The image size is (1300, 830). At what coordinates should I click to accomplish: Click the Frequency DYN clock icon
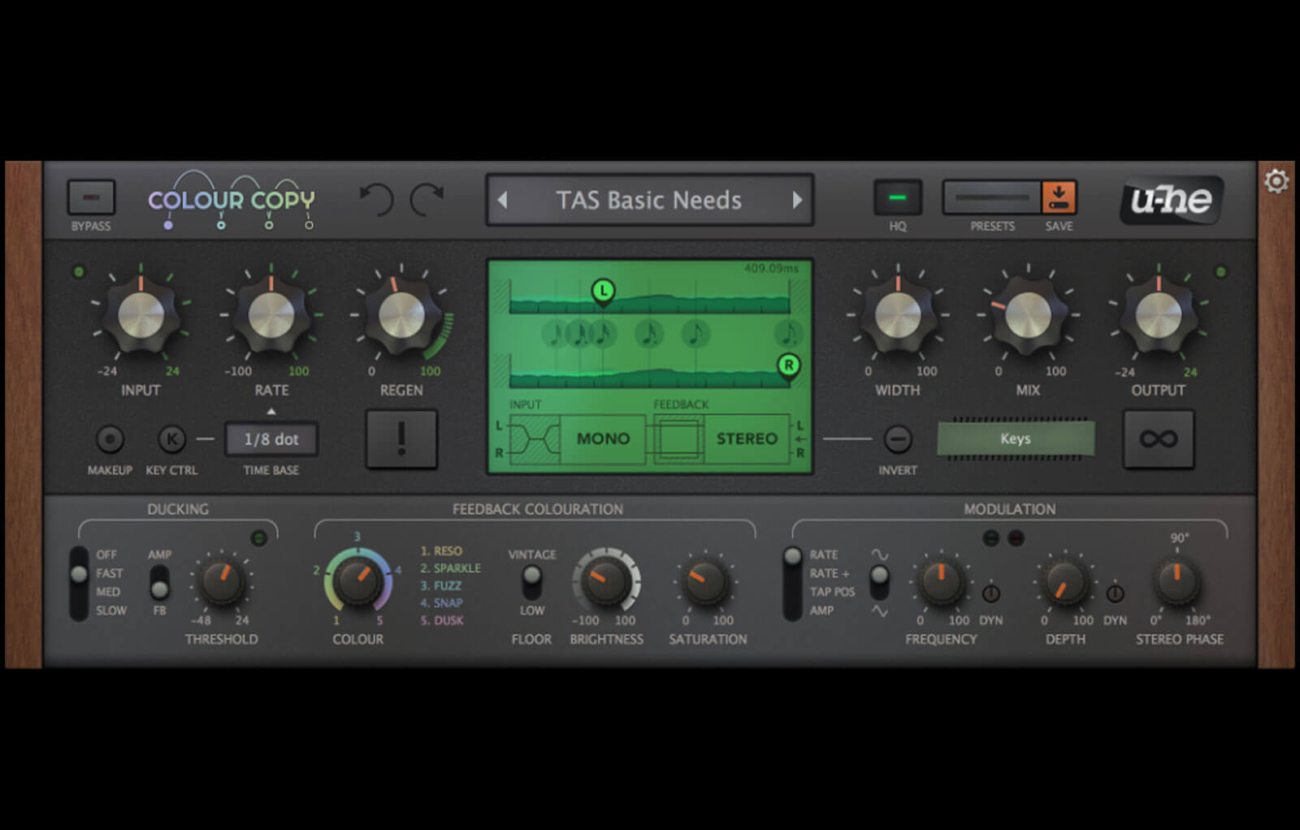coord(991,593)
